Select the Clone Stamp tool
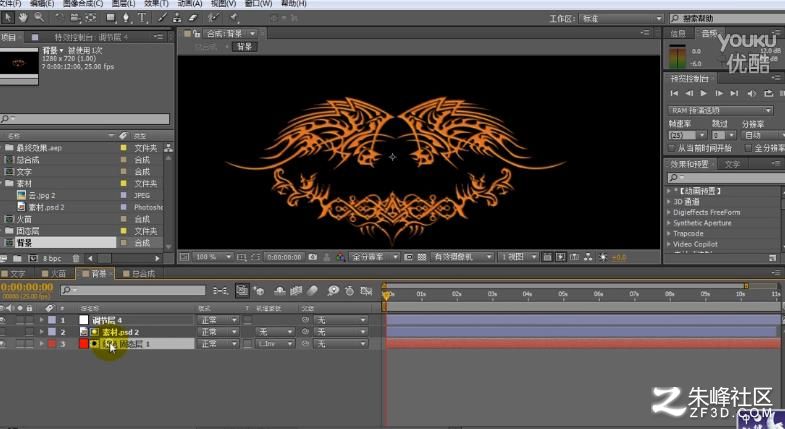The width and height of the screenshot is (785, 429). (x=177, y=18)
